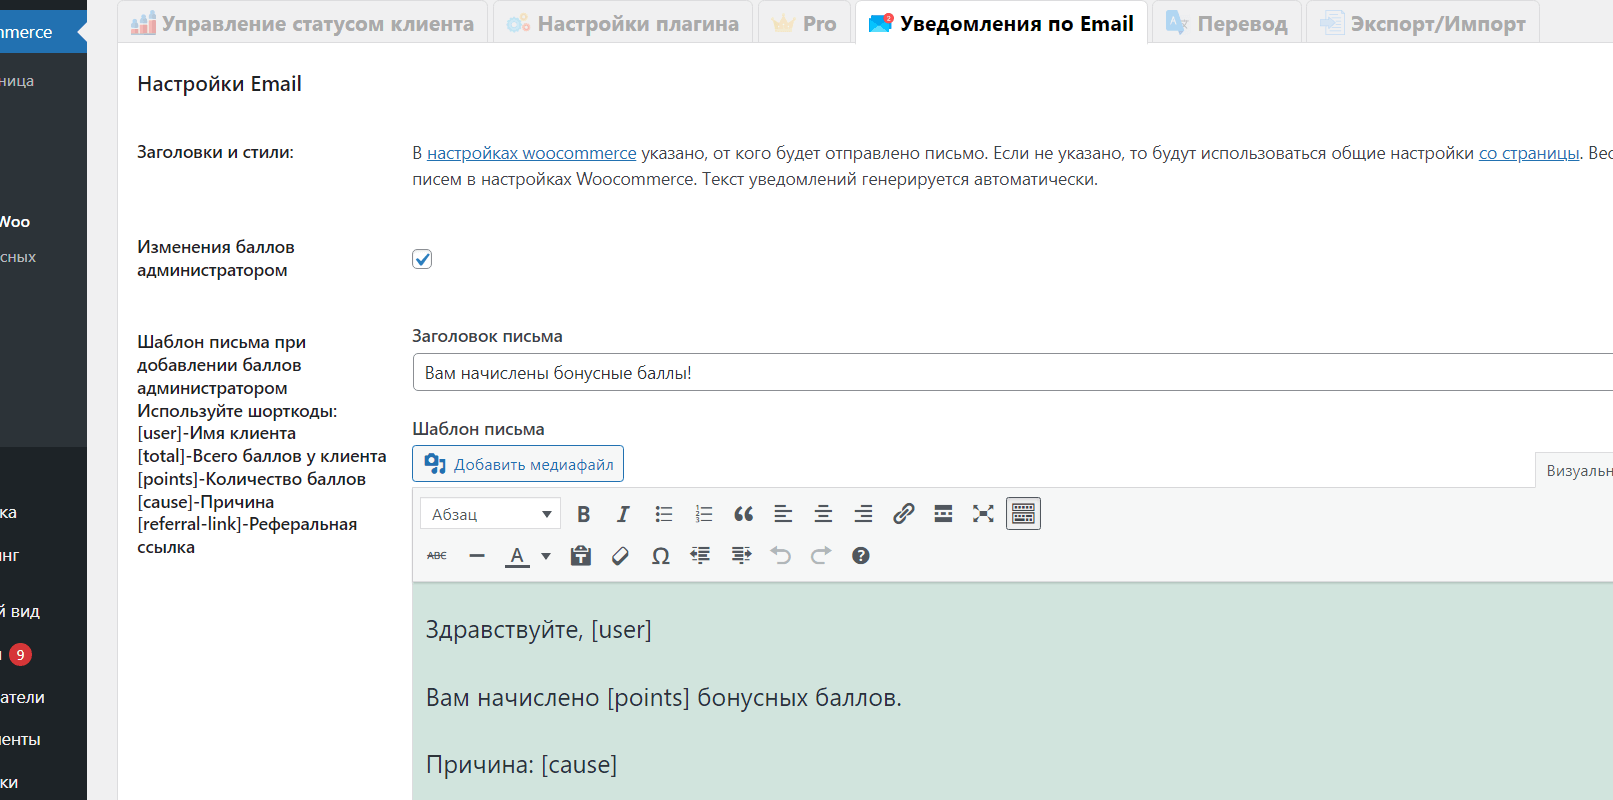The width and height of the screenshot is (1613, 800).
Task: Align text right
Action: click(863, 514)
